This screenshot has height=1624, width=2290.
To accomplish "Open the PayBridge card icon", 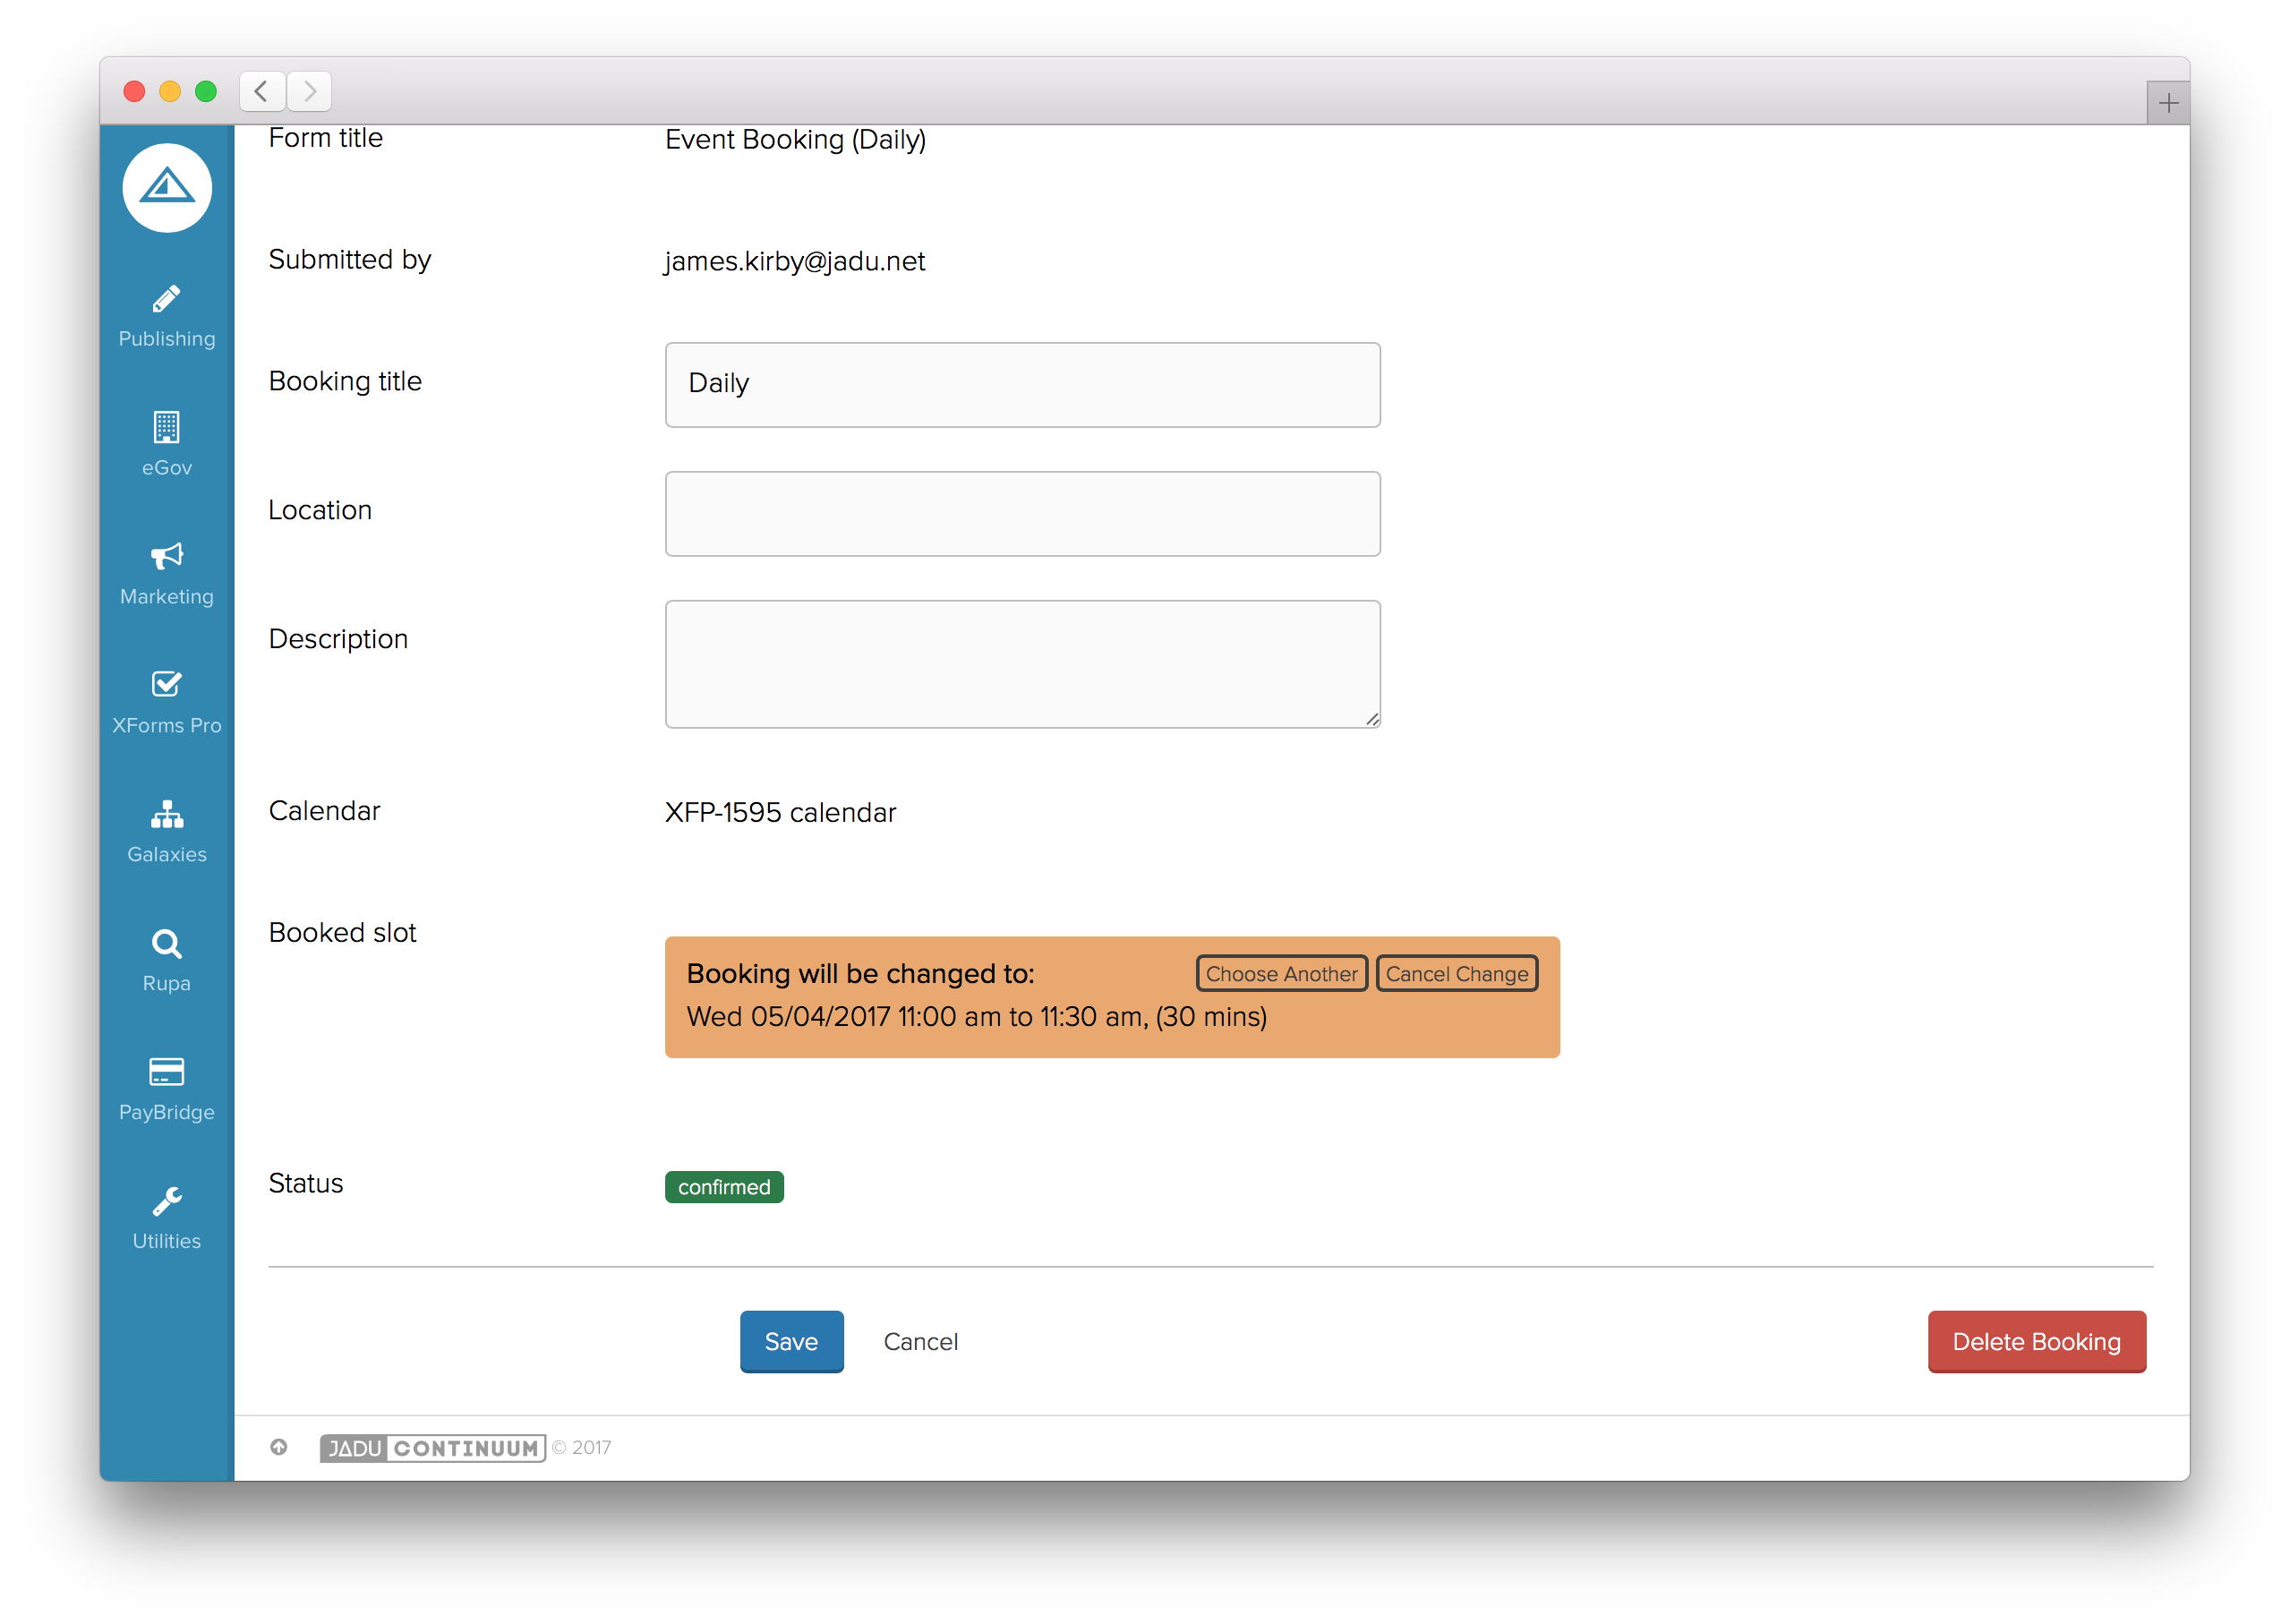I will point(166,1071).
